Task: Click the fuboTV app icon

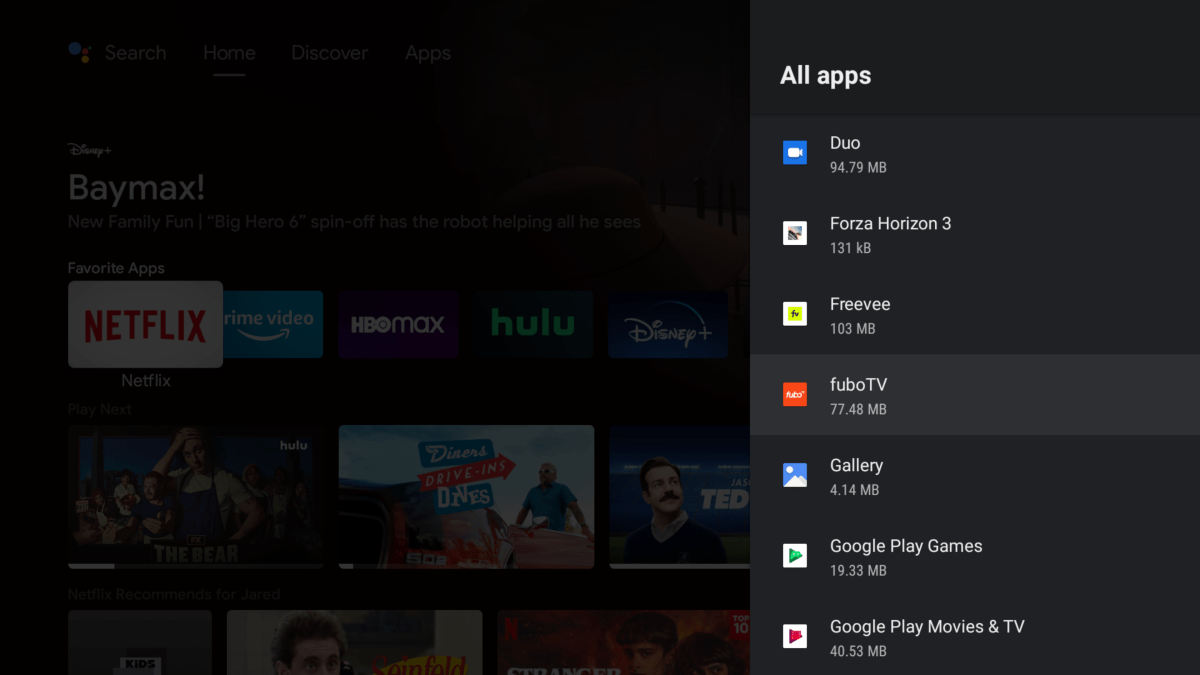Action: click(x=795, y=395)
